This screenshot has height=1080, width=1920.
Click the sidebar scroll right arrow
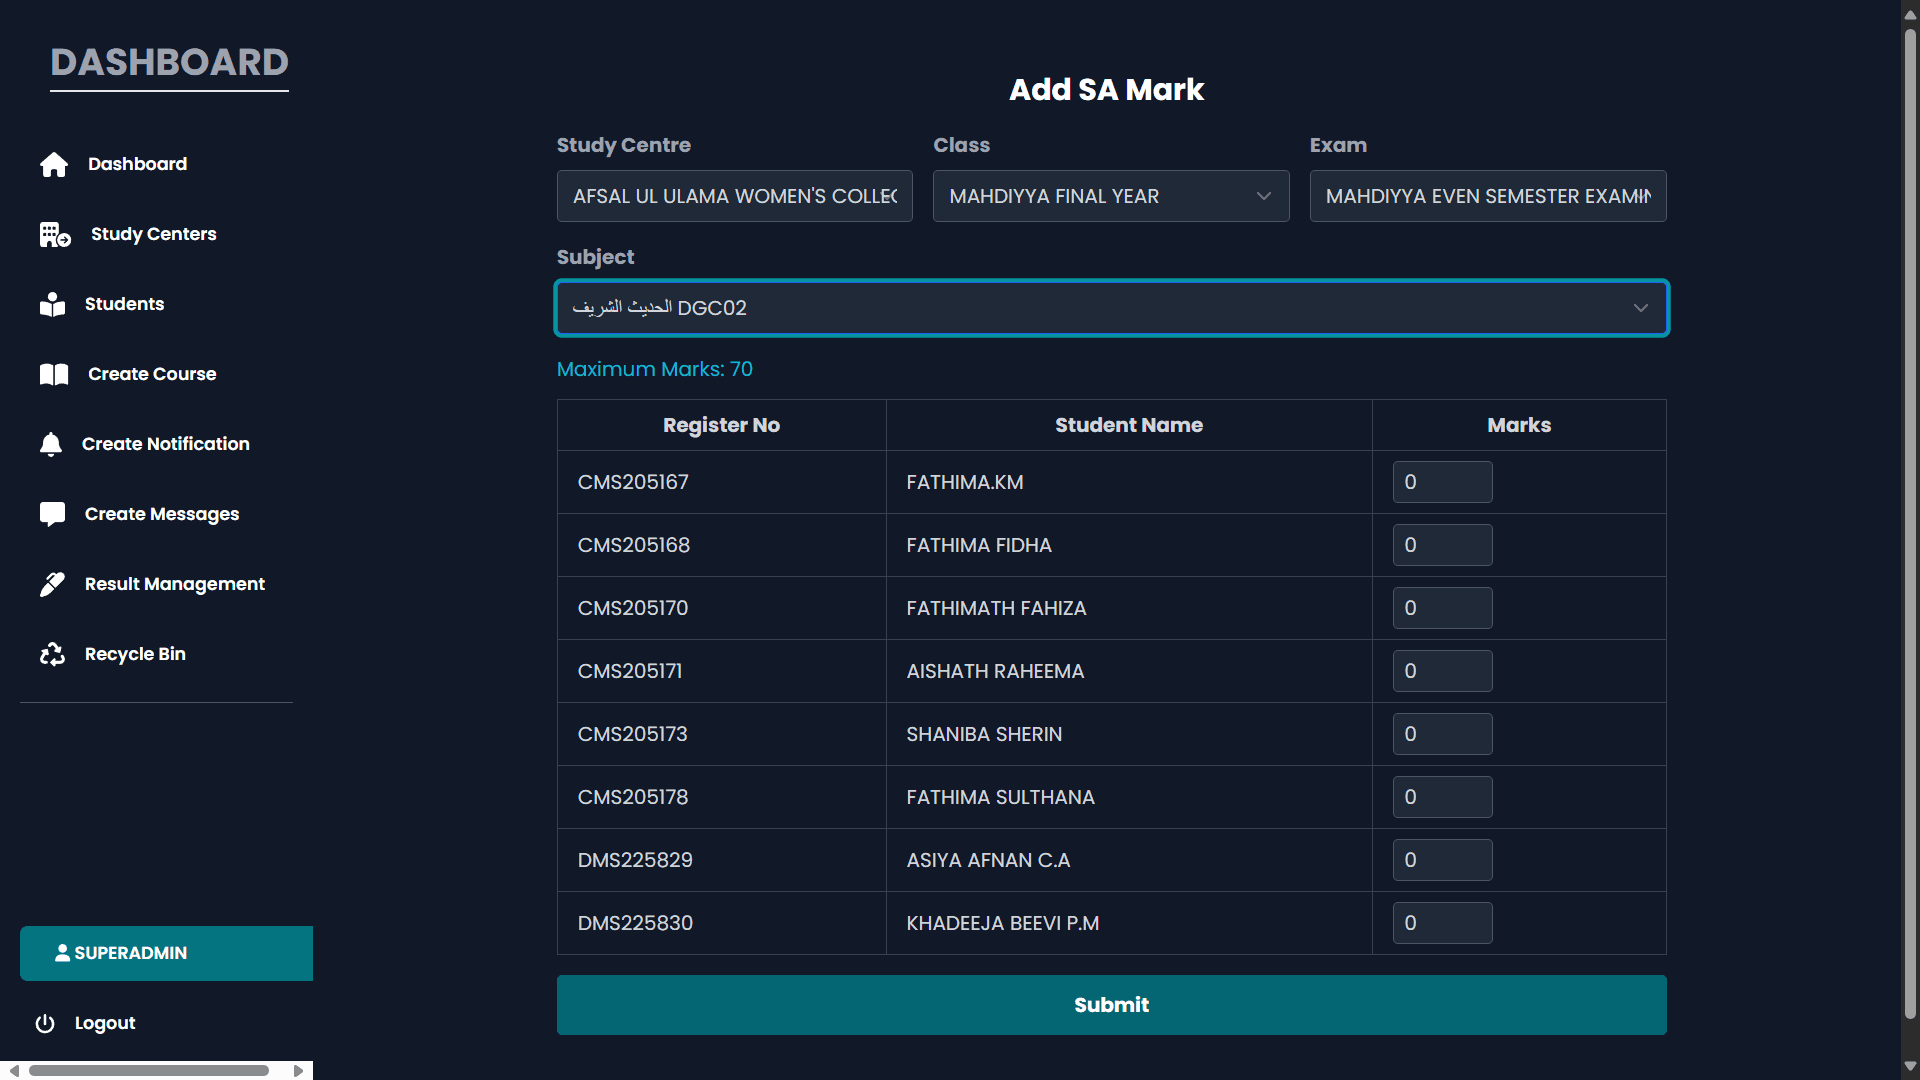tap(298, 1070)
